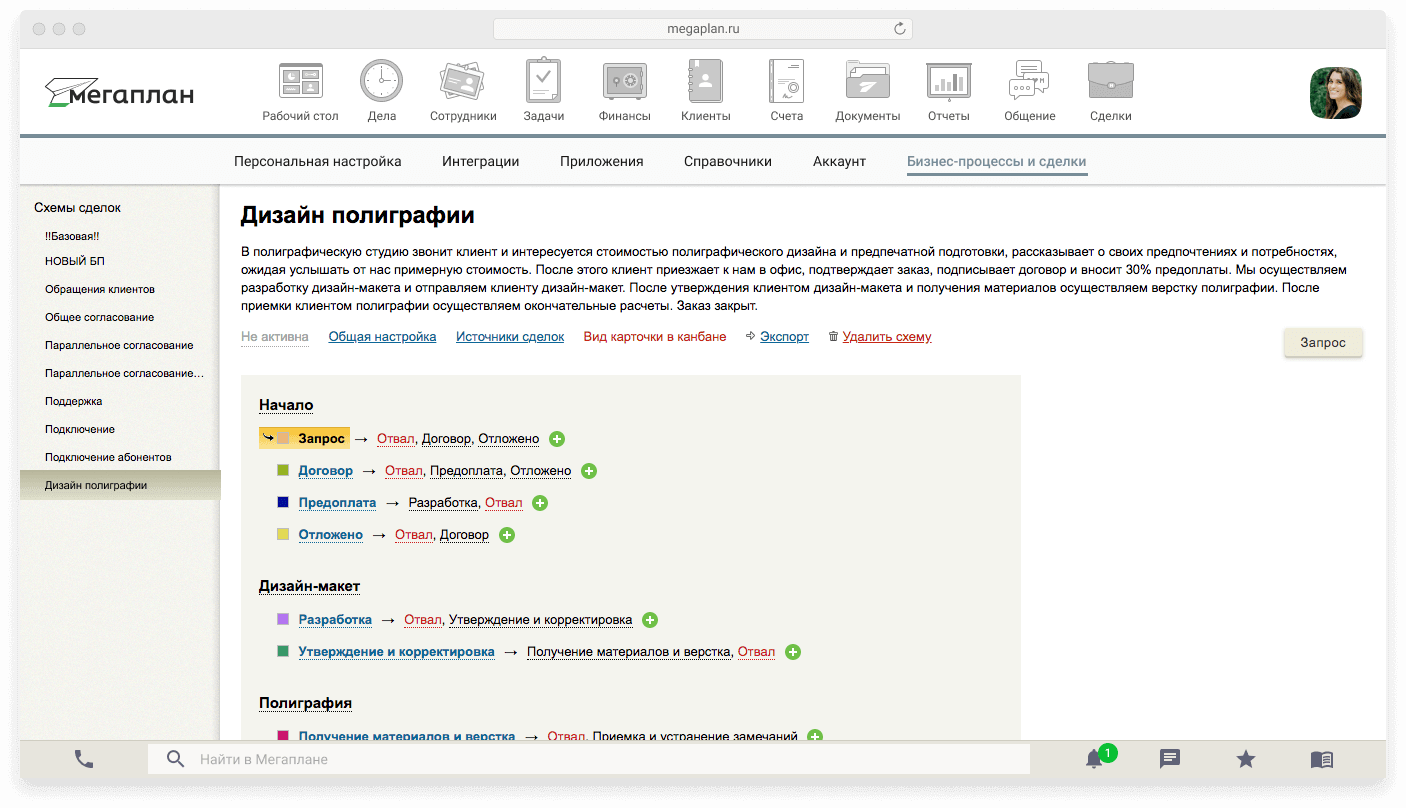Click plus next to Разработка transitions
This screenshot has height=808, width=1406.
tap(650, 620)
